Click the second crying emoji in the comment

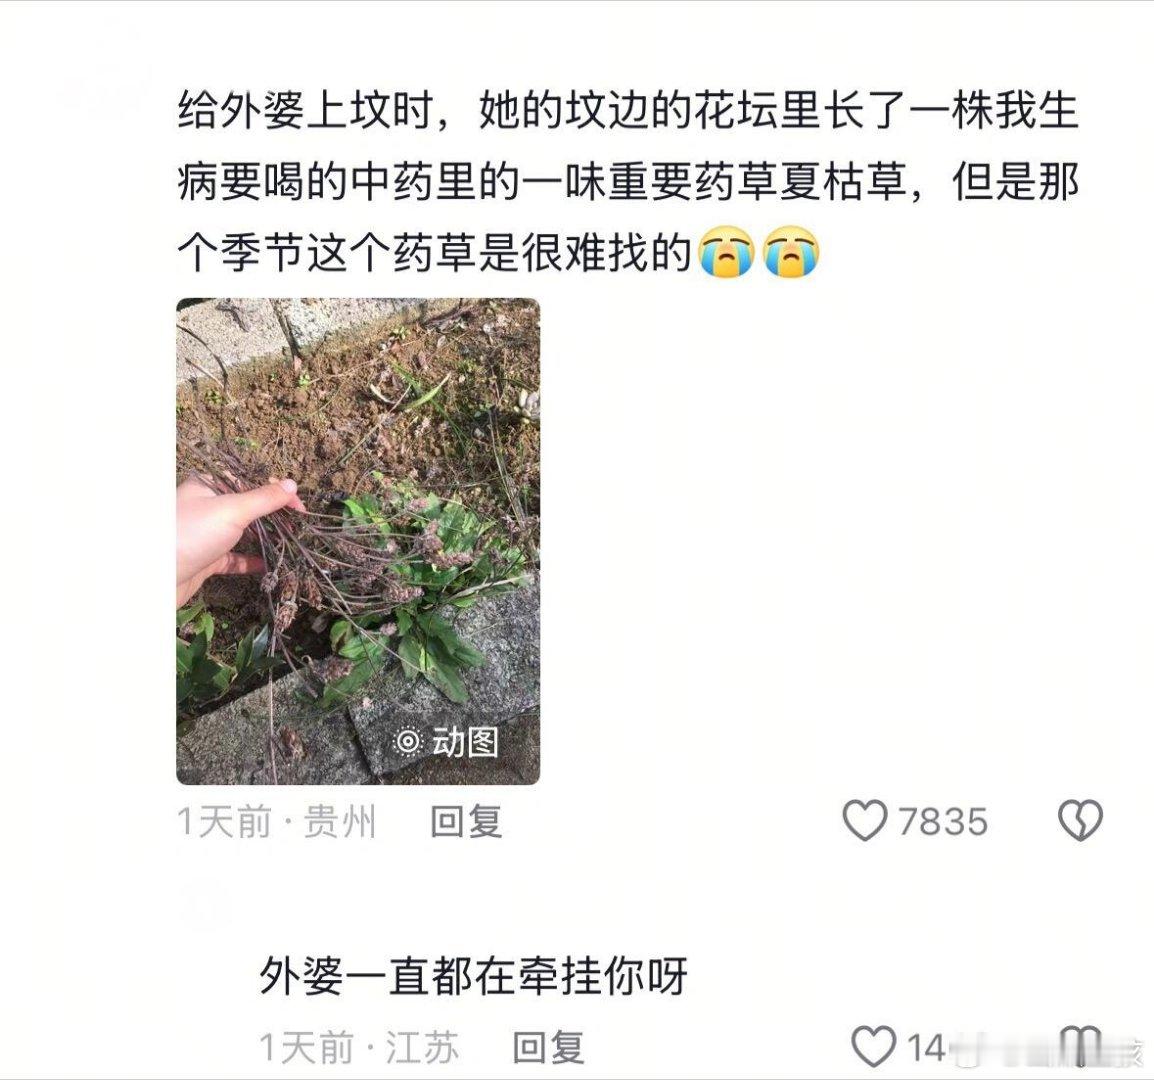coord(790,252)
